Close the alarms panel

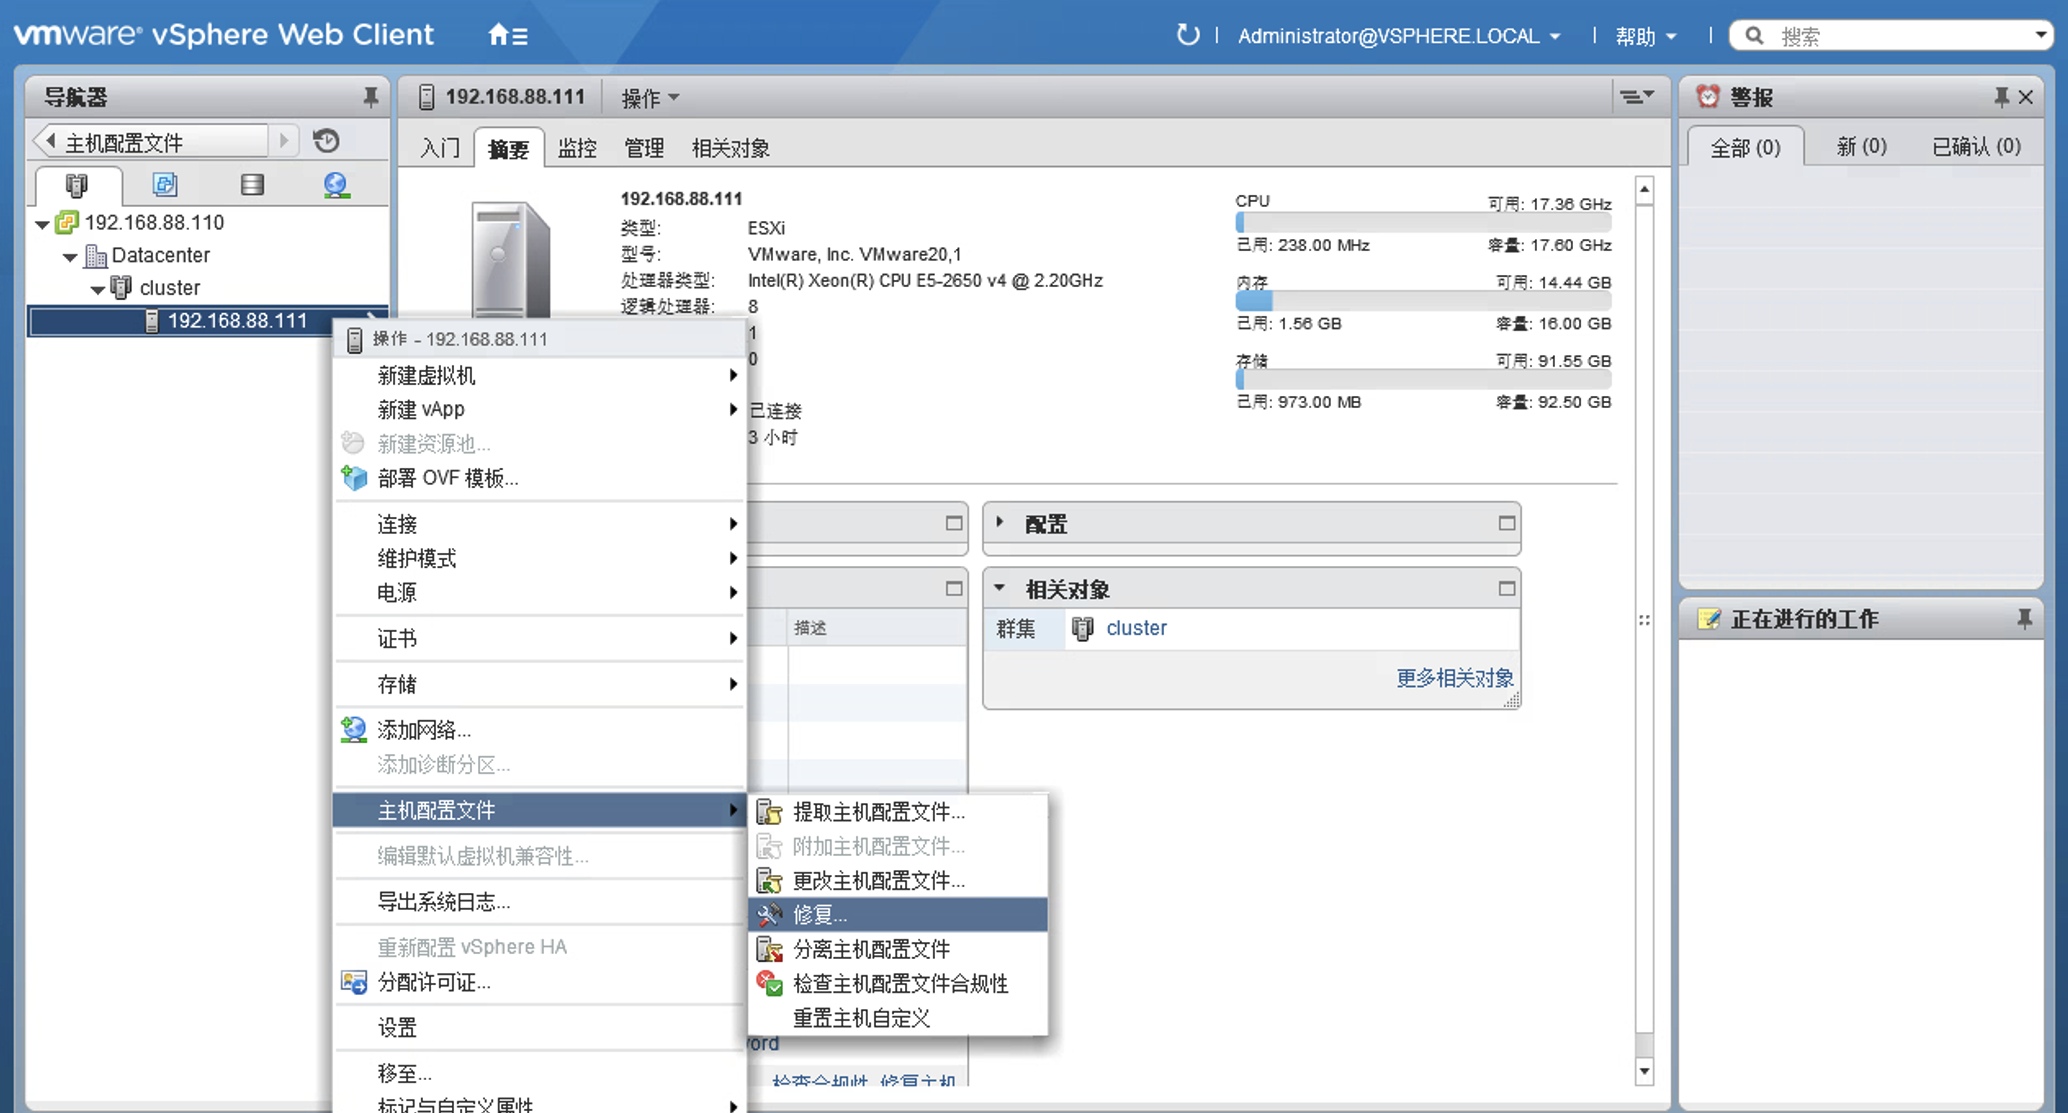[2026, 97]
